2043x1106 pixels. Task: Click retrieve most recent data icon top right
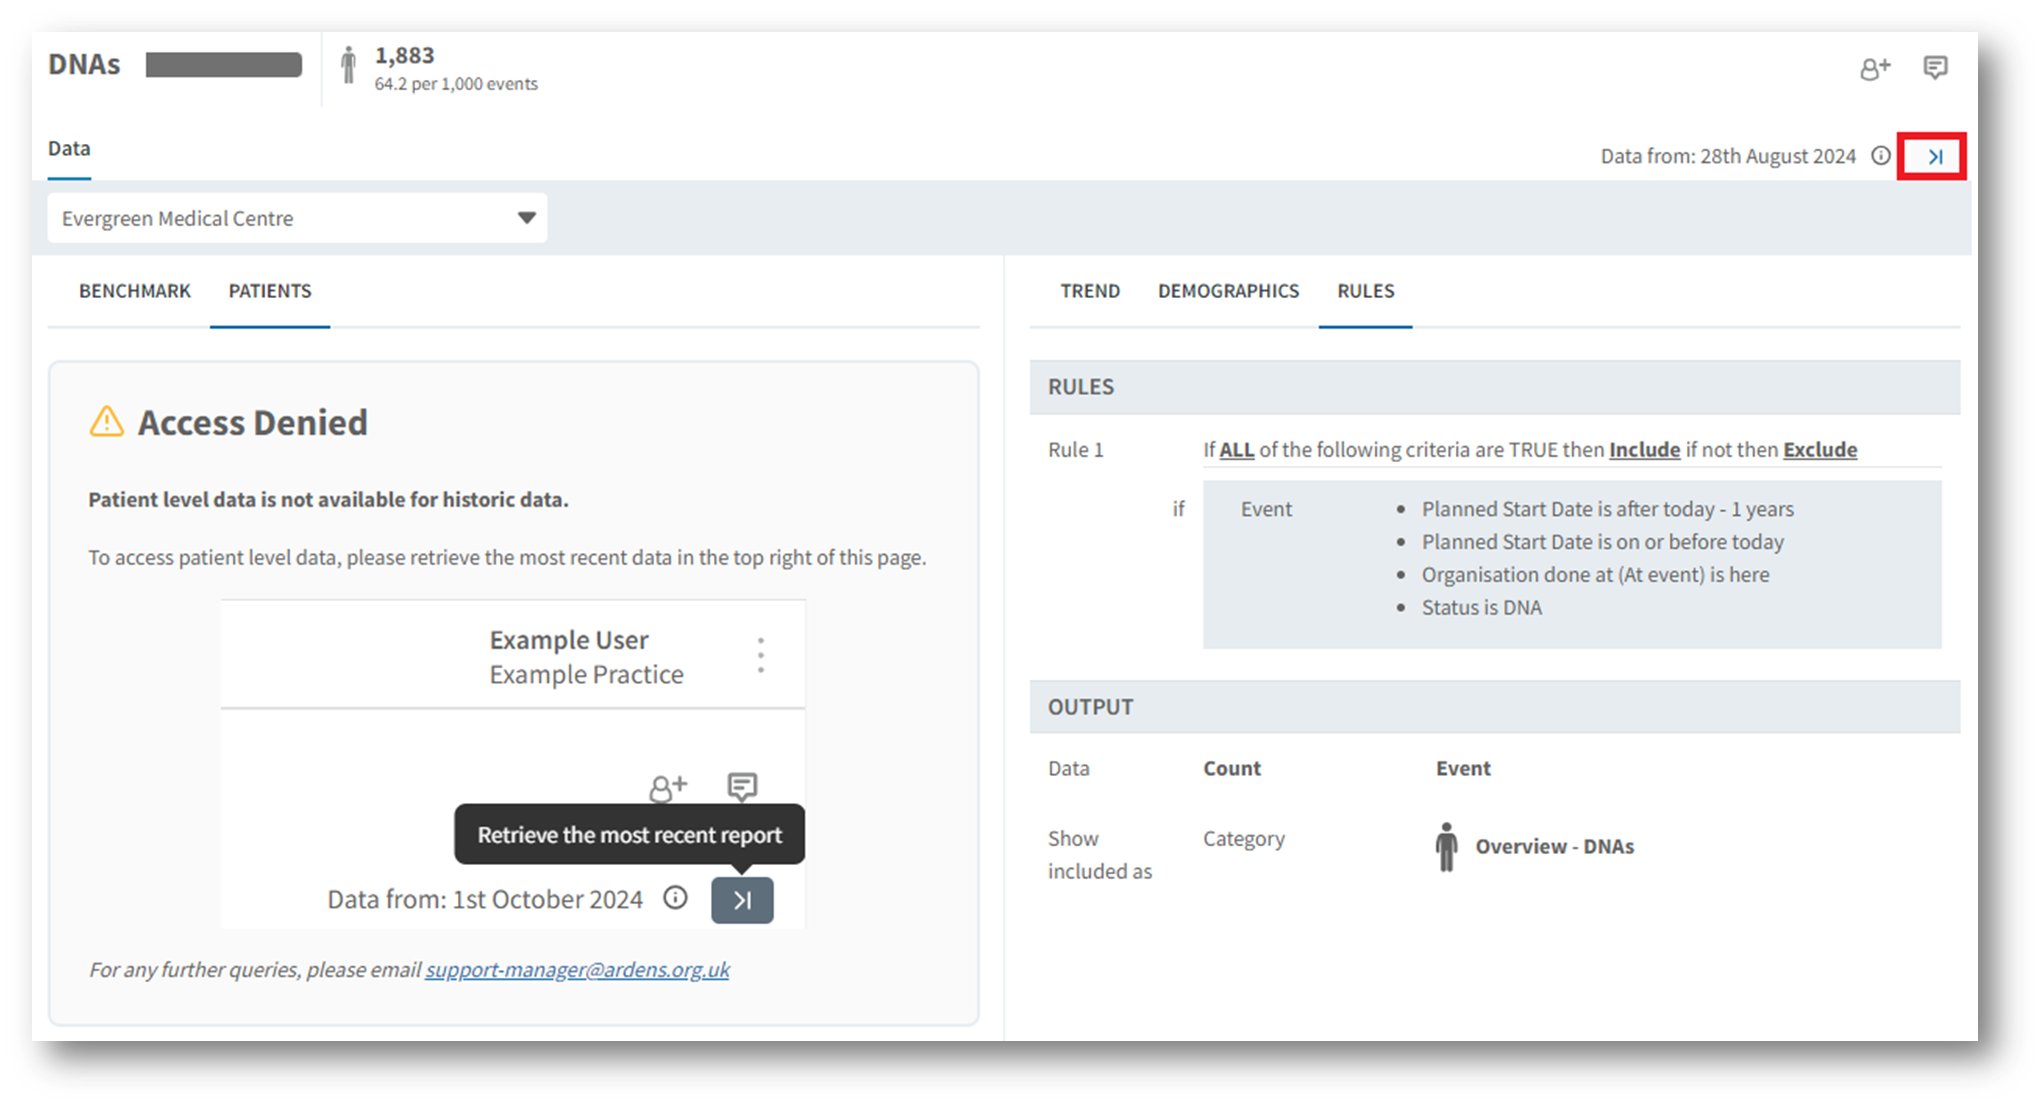1934,156
